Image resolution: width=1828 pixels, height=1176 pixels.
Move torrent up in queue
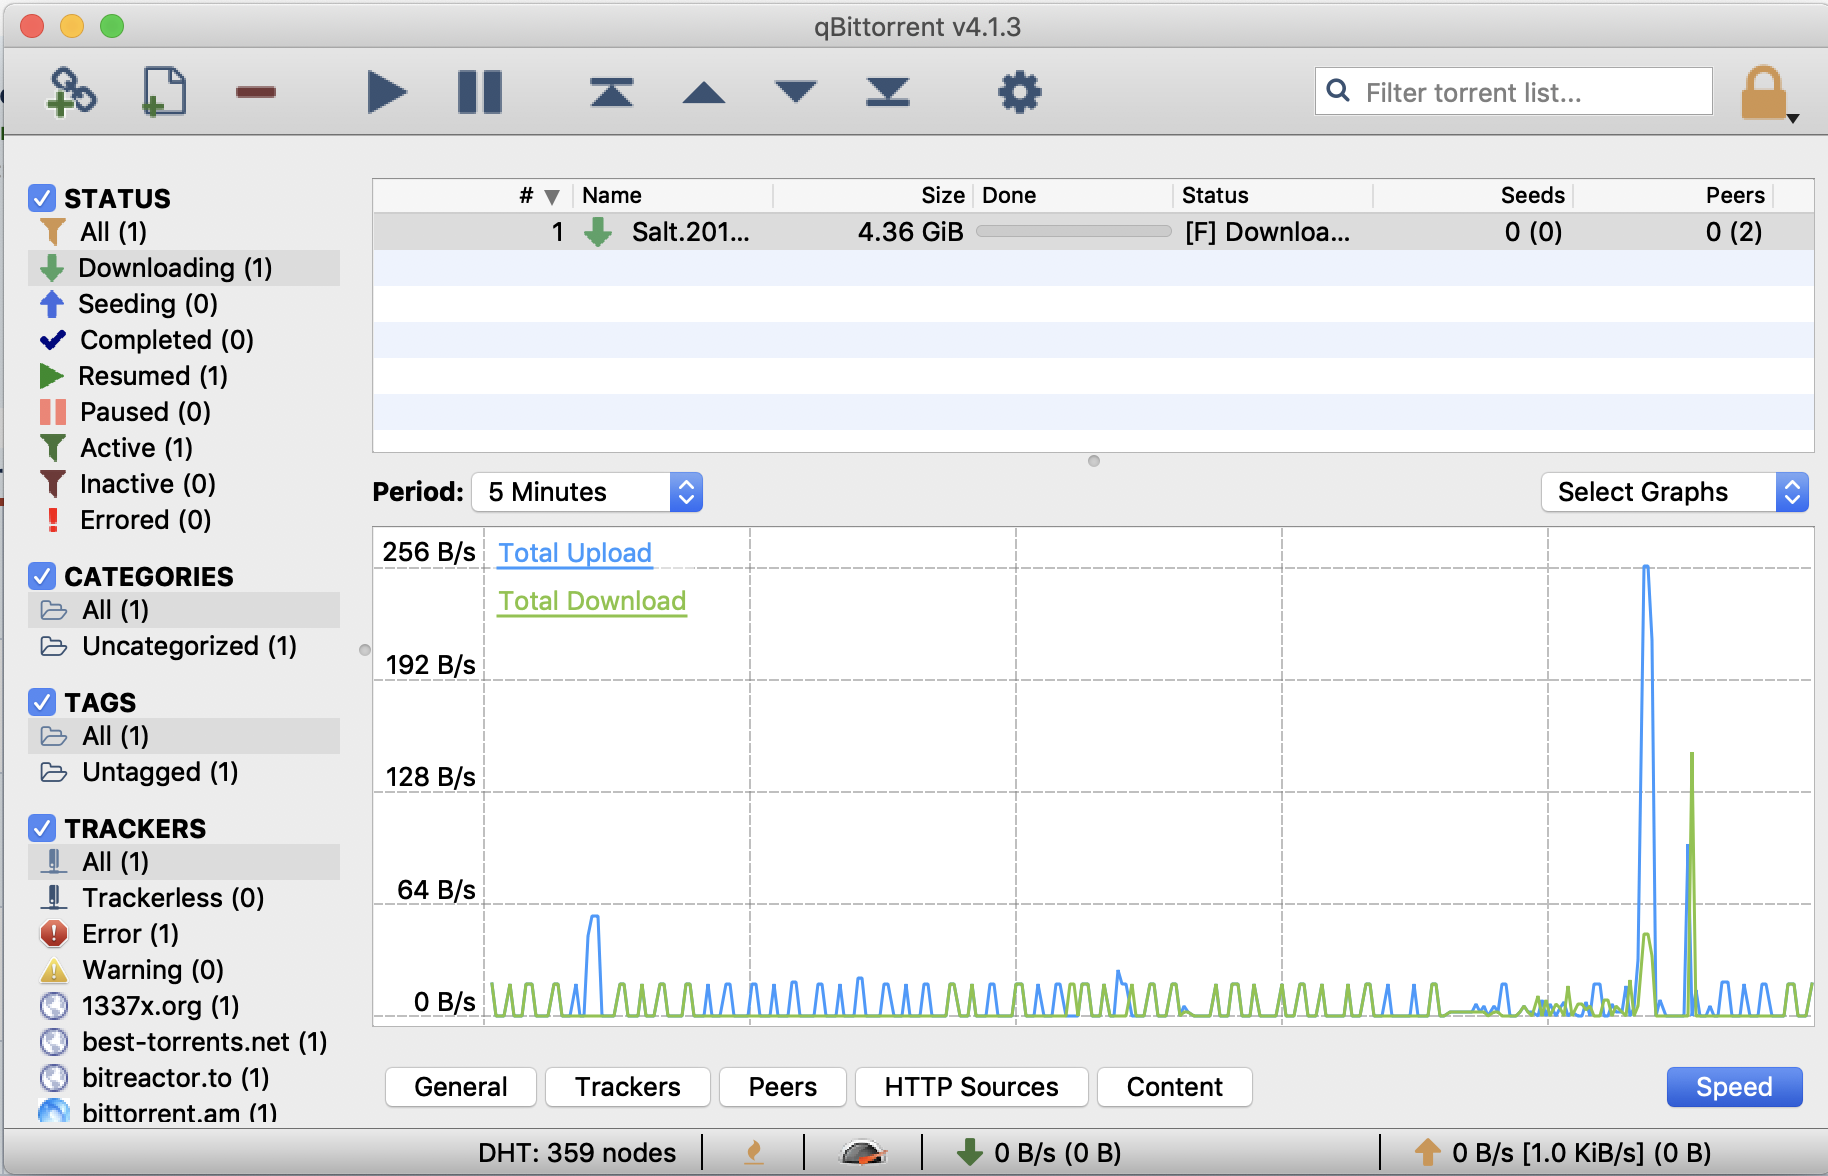pos(704,93)
